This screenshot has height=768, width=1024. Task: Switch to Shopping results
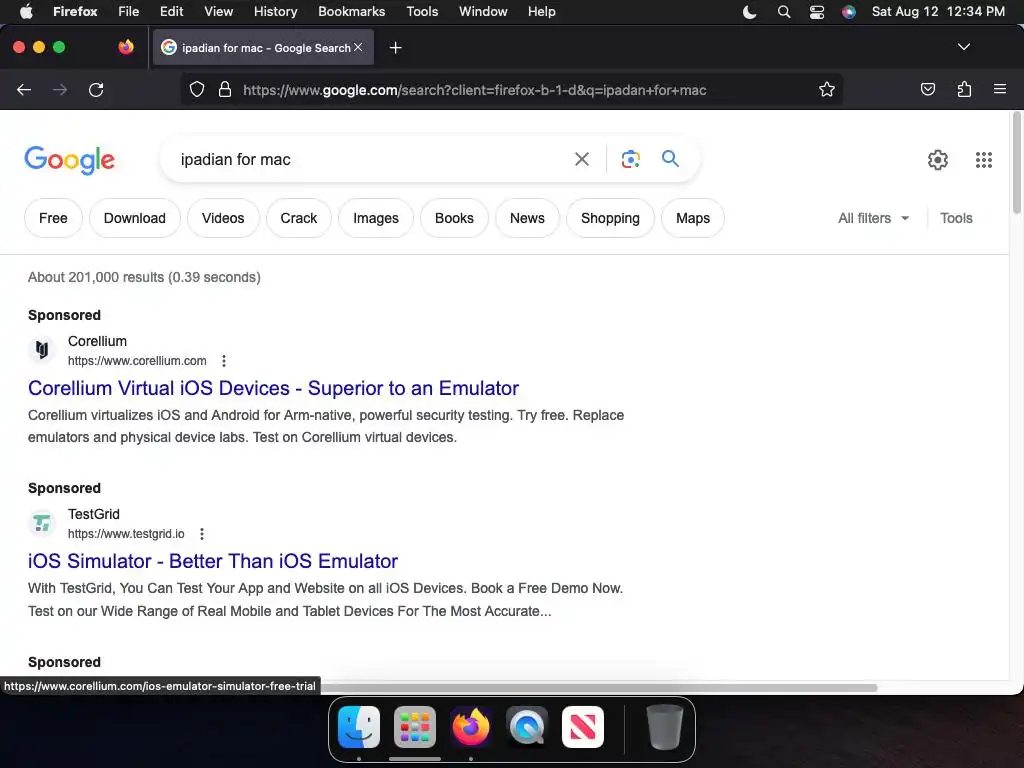[610, 218]
